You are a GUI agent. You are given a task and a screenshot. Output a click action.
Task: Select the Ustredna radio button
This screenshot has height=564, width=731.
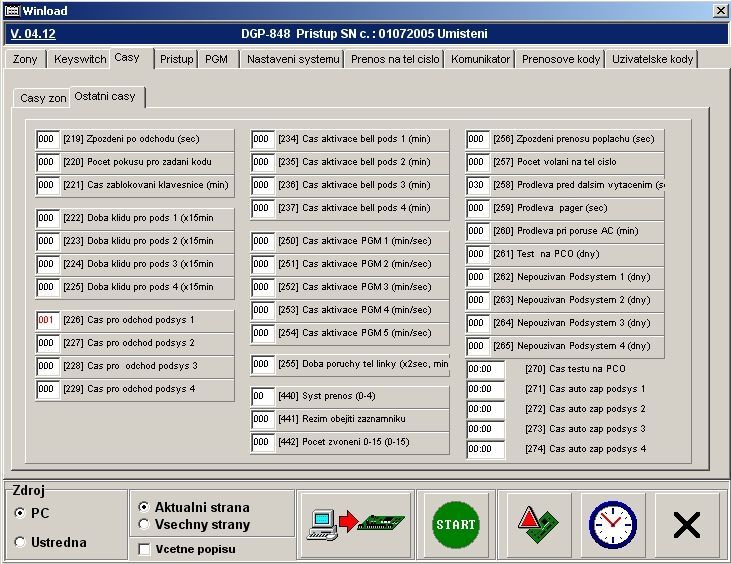point(21,542)
